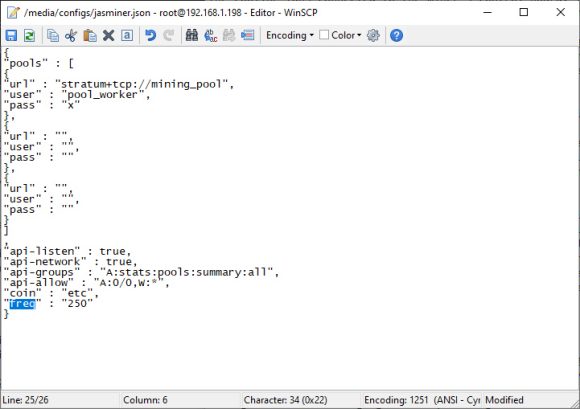Open editor preferences gear icon
The image size is (580, 409).
[373, 36]
